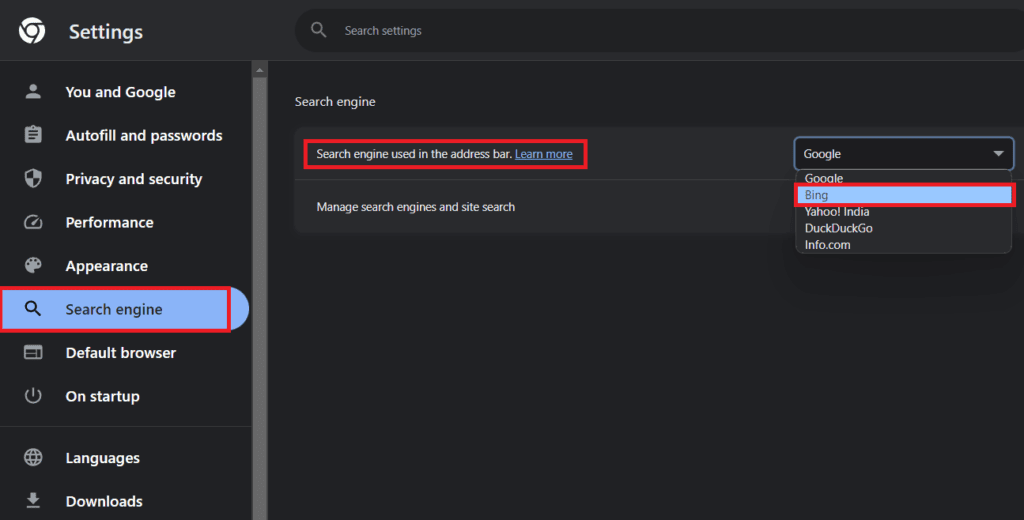Click the Privacy and security shield icon
The height and width of the screenshot is (520, 1024).
coord(33,178)
